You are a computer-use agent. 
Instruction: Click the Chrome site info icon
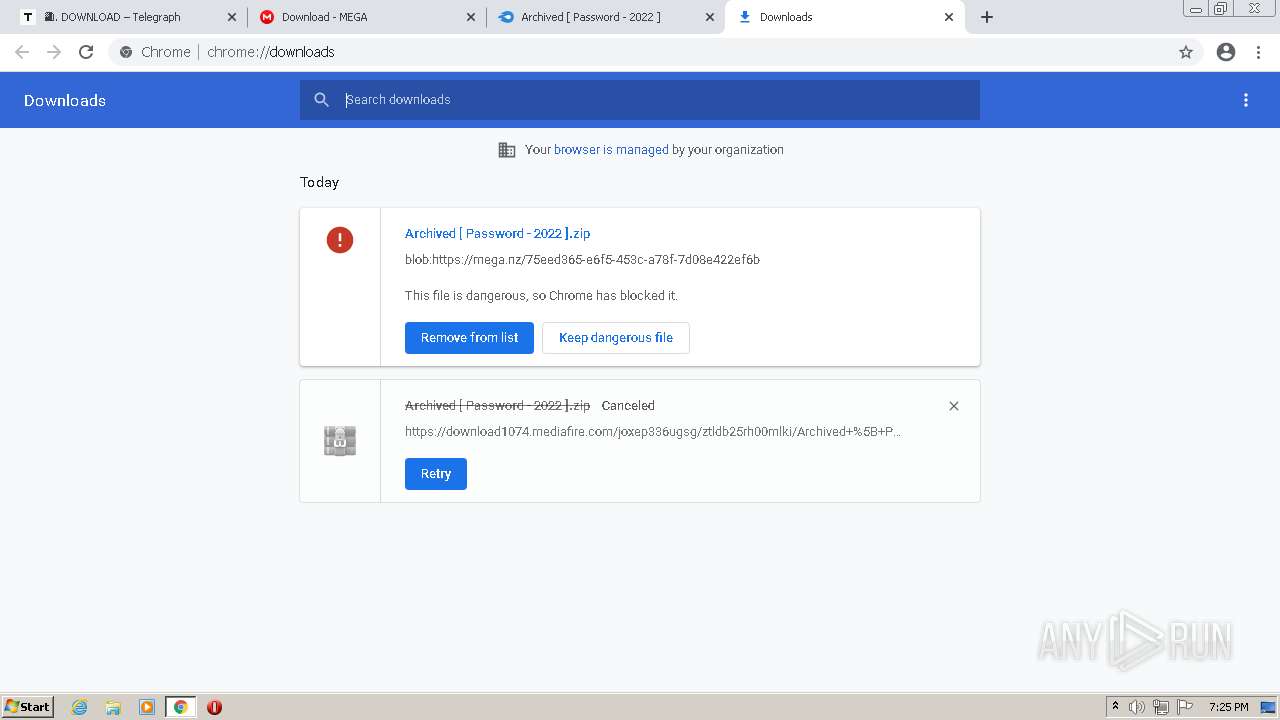(x=126, y=52)
